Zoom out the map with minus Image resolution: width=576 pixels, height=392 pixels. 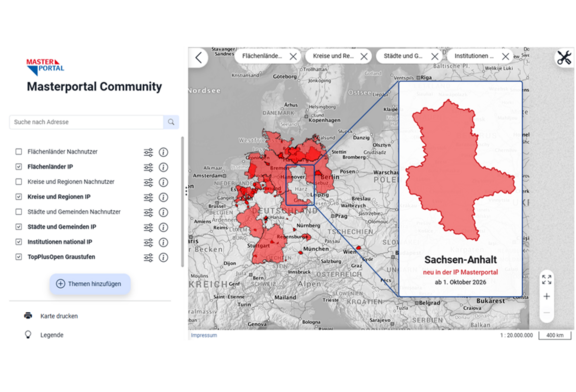pyautogui.click(x=547, y=313)
